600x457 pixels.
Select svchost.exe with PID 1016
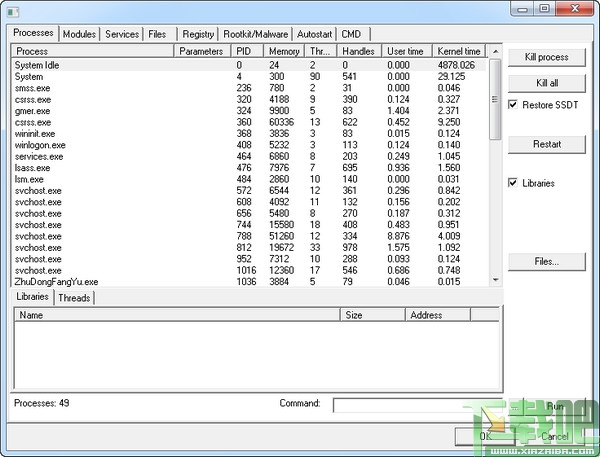pyautogui.click(x=250, y=270)
